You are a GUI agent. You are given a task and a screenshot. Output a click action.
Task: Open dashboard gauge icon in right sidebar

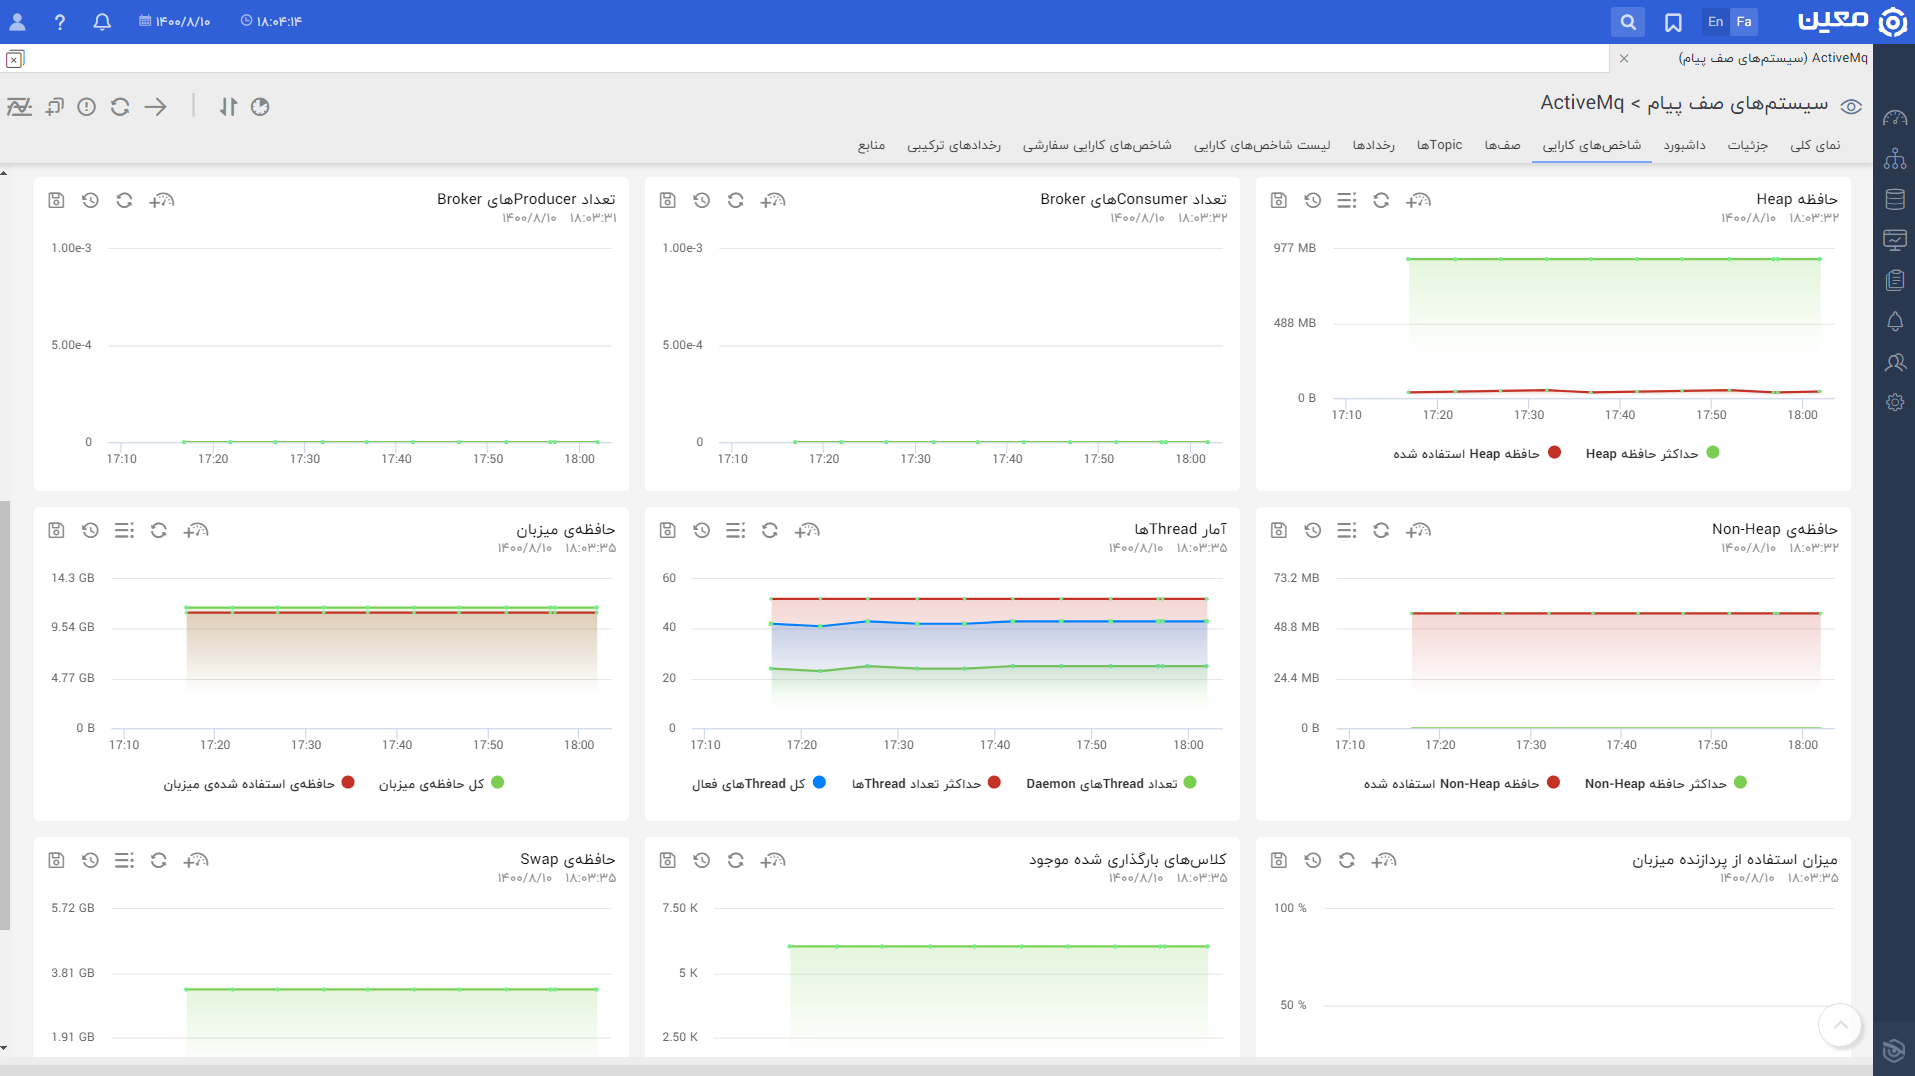pyautogui.click(x=1895, y=118)
